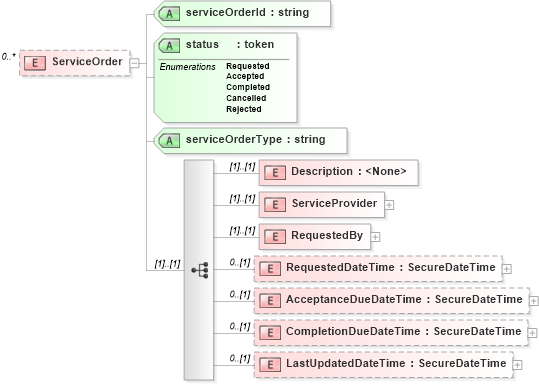Select the sequence compositor icon
The image size is (539, 385).
[x=200, y=270]
